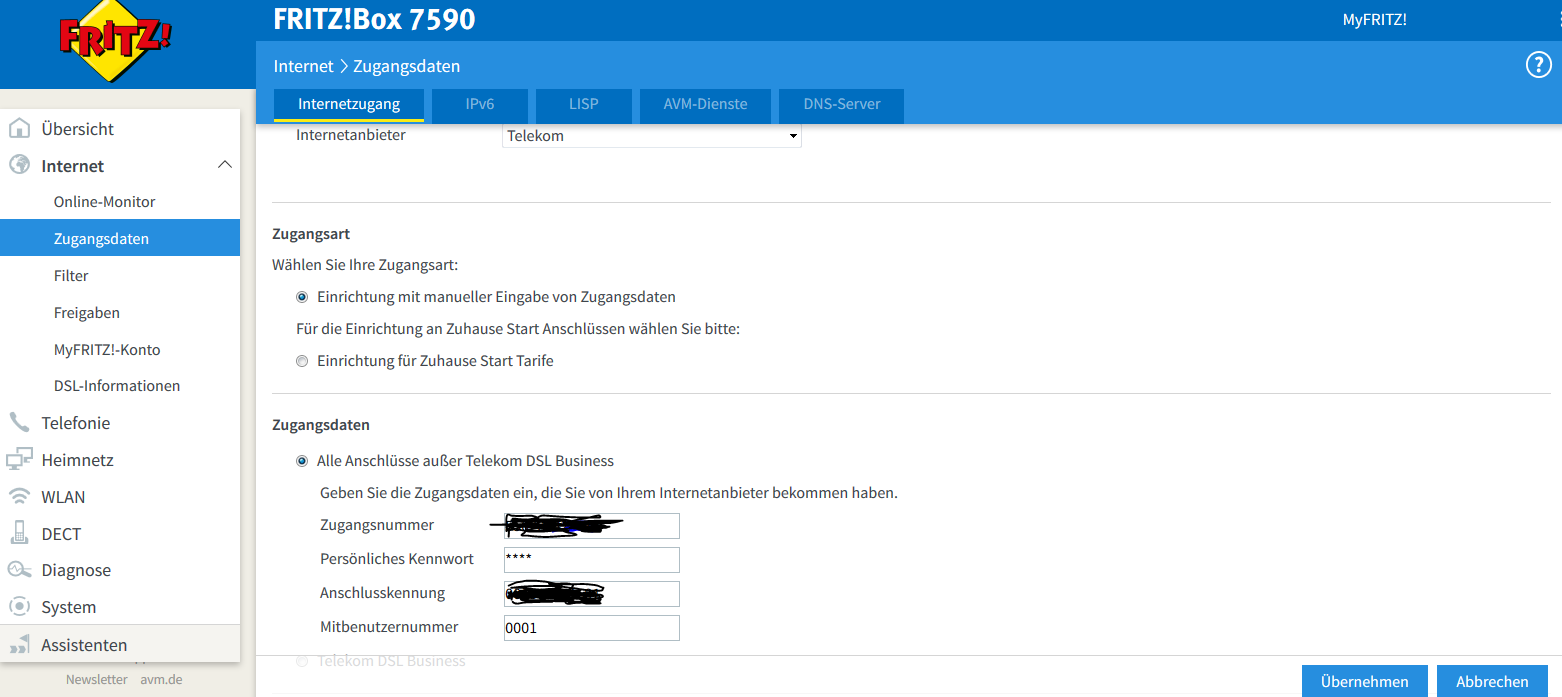Click the Übersicht home icon
This screenshot has width=1562, height=697.
(x=19, y=128)
